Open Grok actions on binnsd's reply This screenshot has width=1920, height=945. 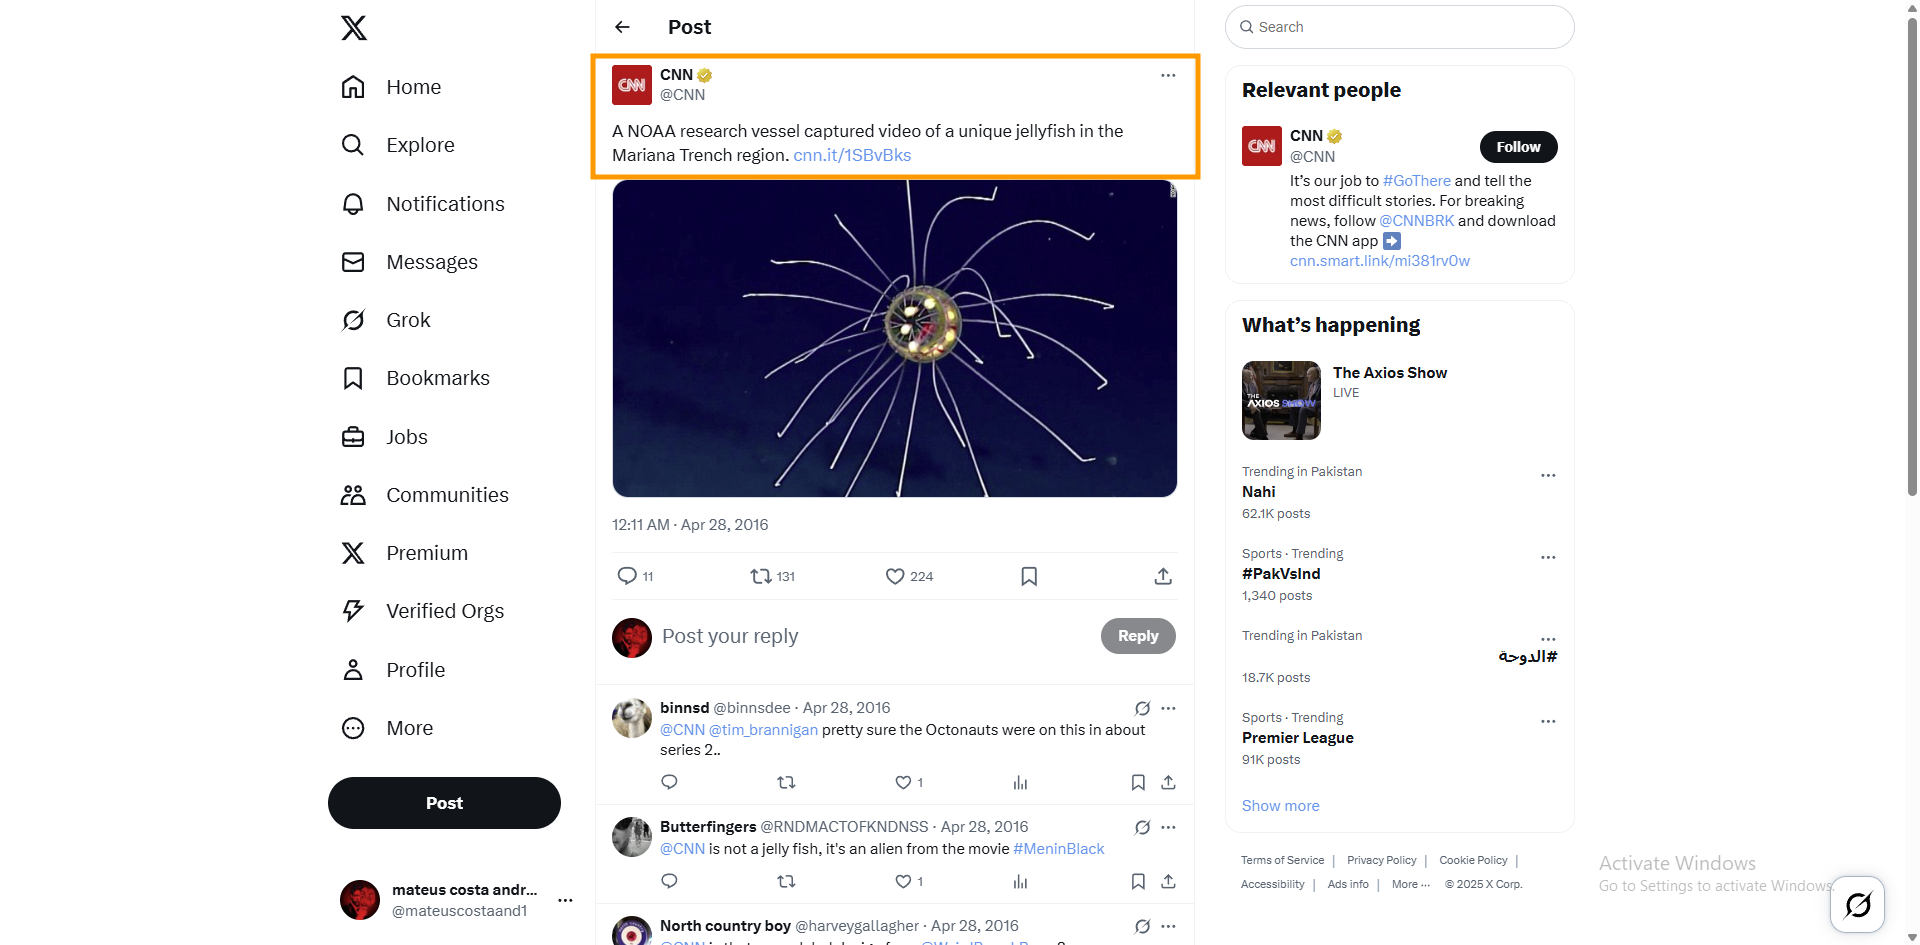(x=1142, y=708)
